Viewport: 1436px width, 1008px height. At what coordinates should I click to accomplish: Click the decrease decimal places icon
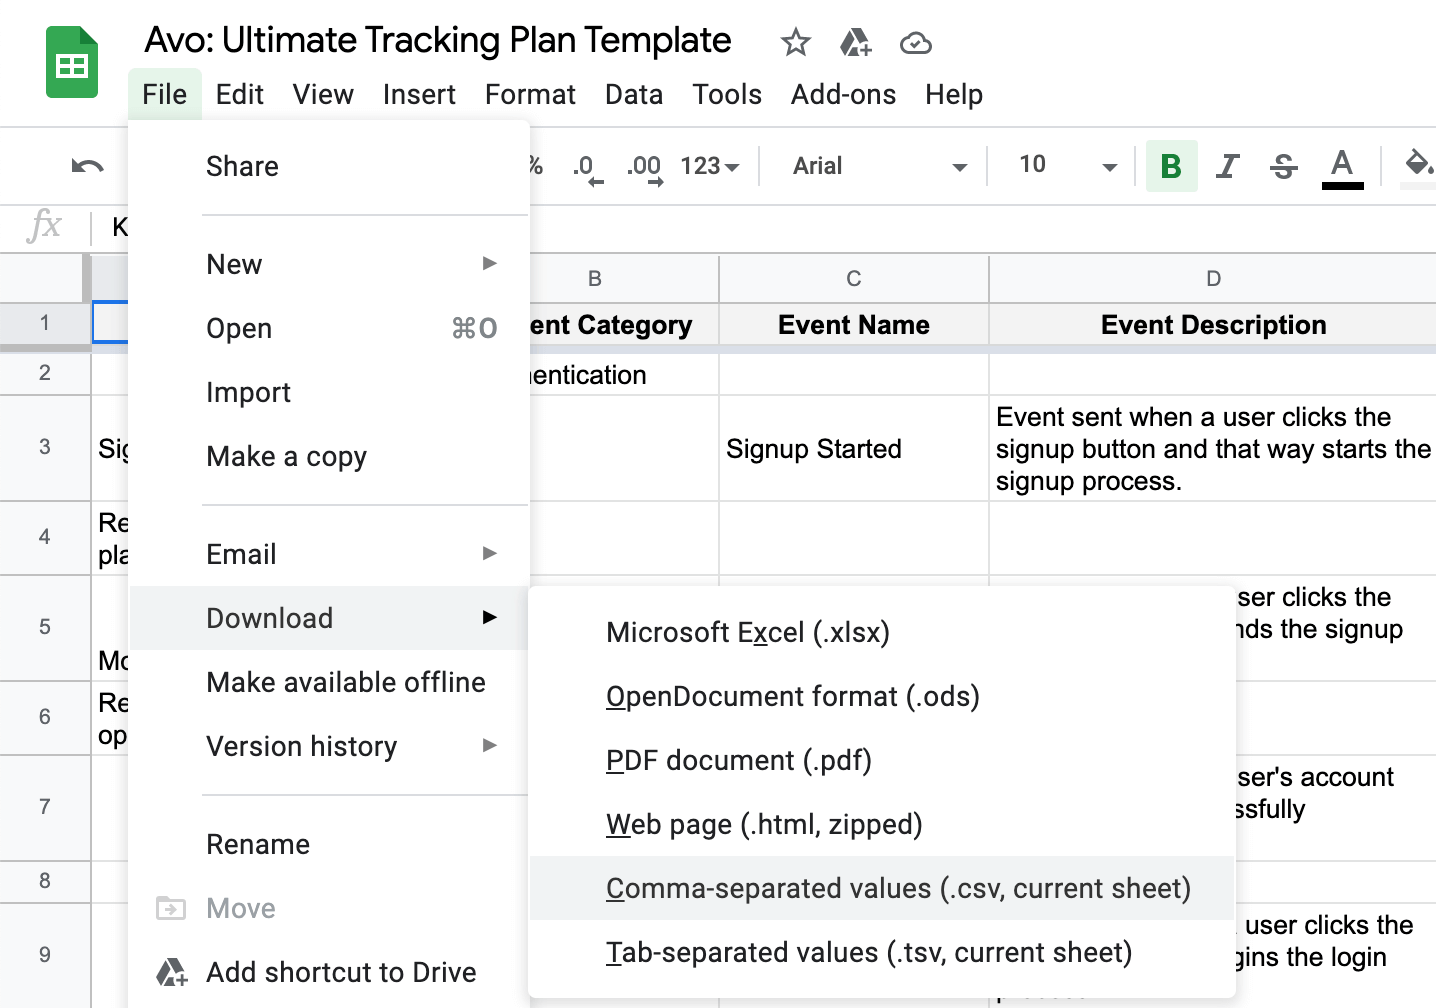click(x=585, y=166)
